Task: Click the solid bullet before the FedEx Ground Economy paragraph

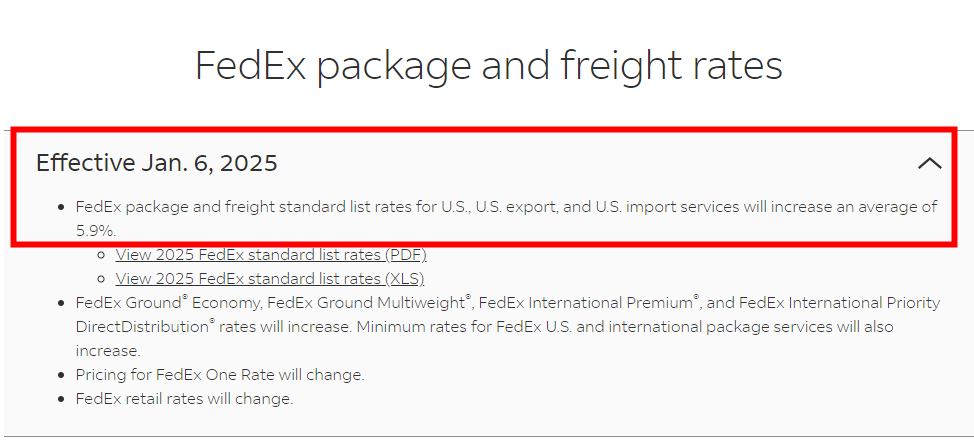Action: pos(61,303)
